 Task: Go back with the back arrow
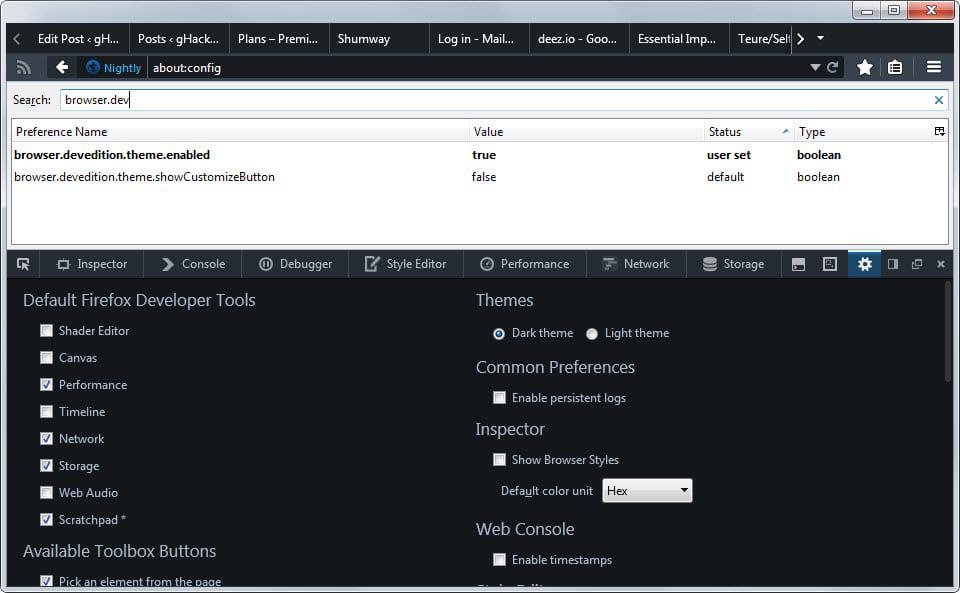click(62, 67)
